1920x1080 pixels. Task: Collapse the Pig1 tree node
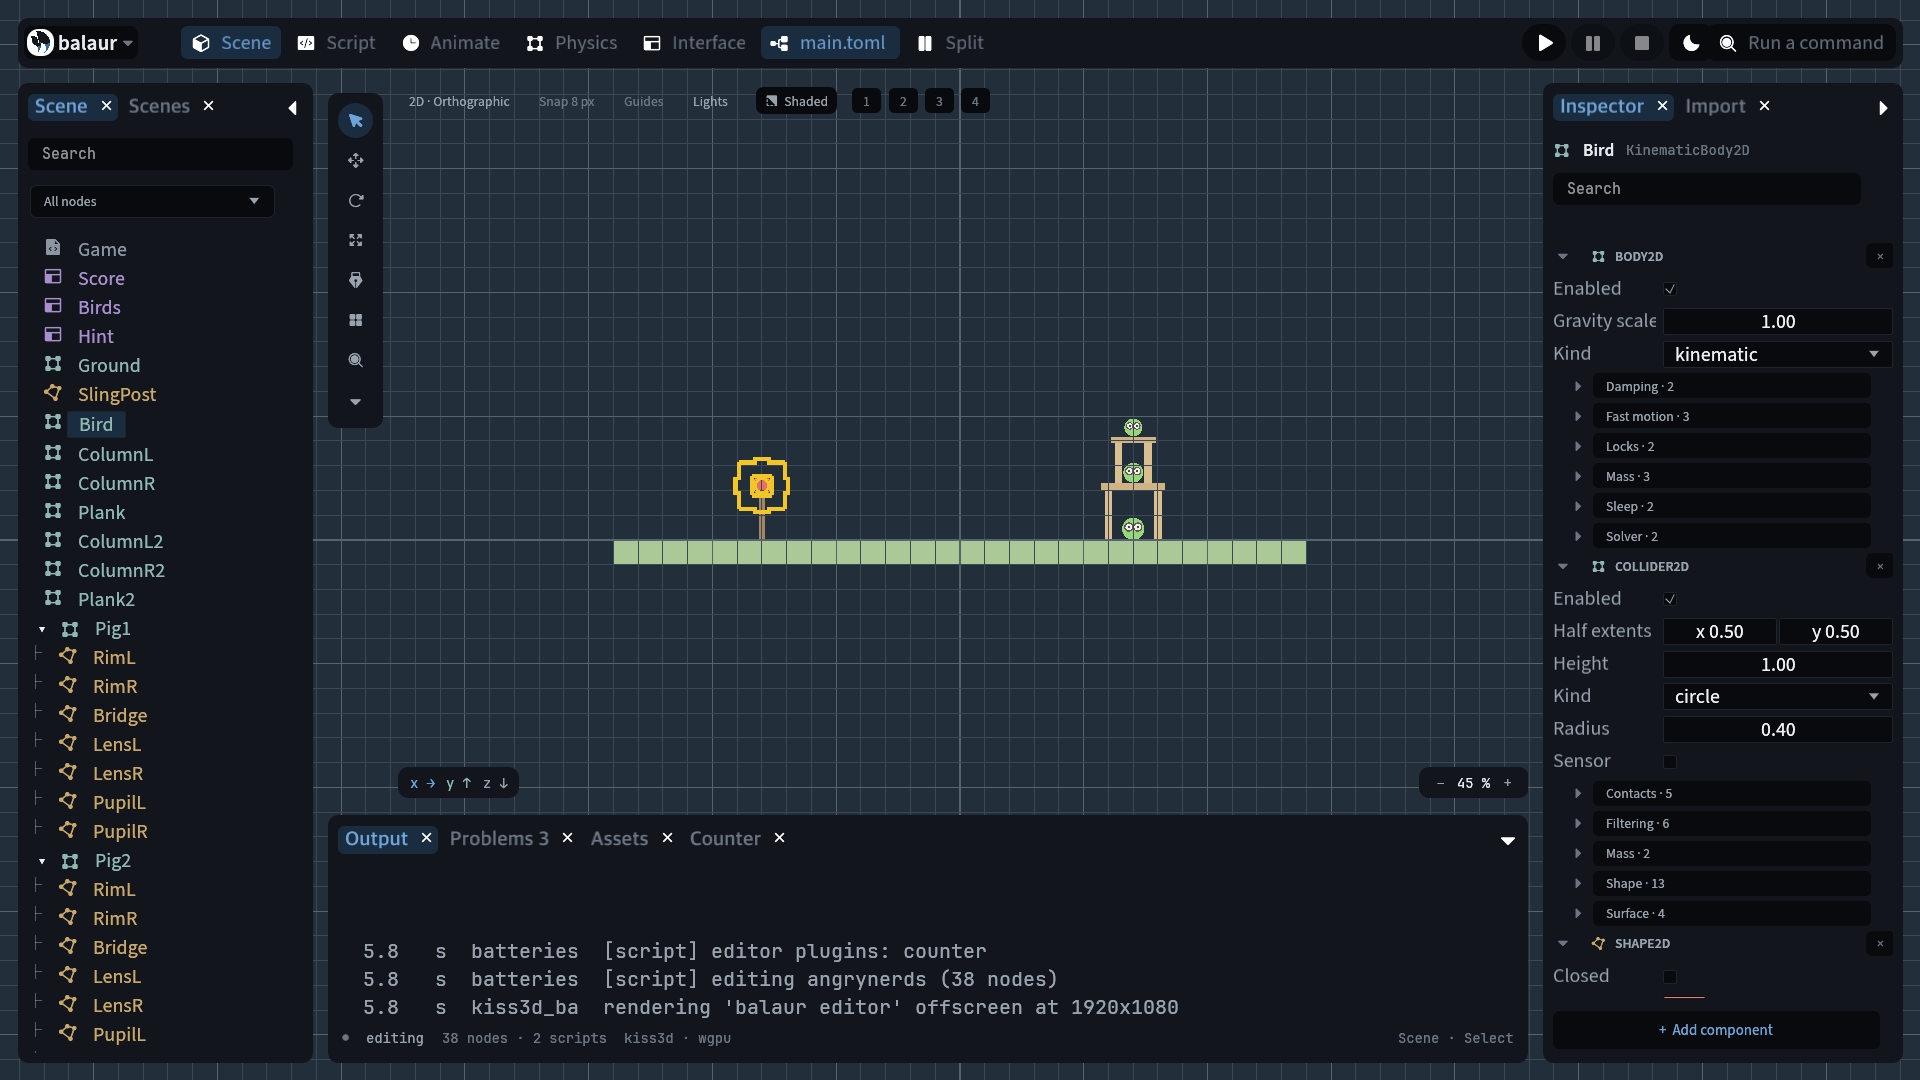coord(42,629)
